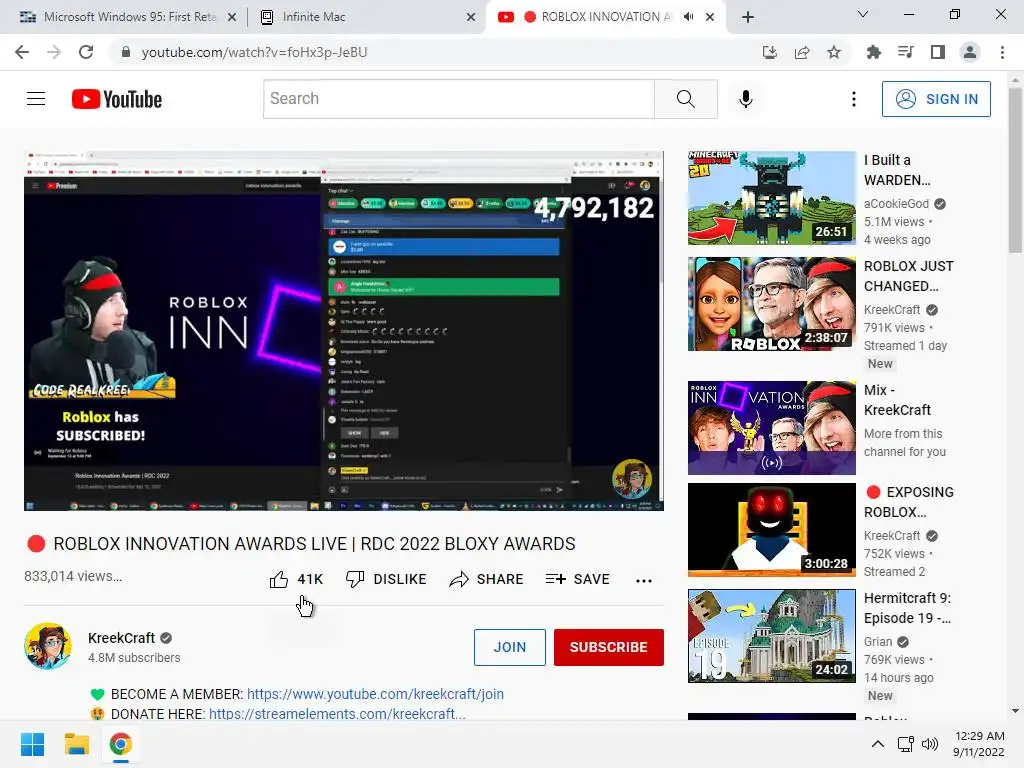The width and height of the screenshot is (1024, 768).
Task: Close the Infinite Mac tab
Action: click(x=471, y=17)
